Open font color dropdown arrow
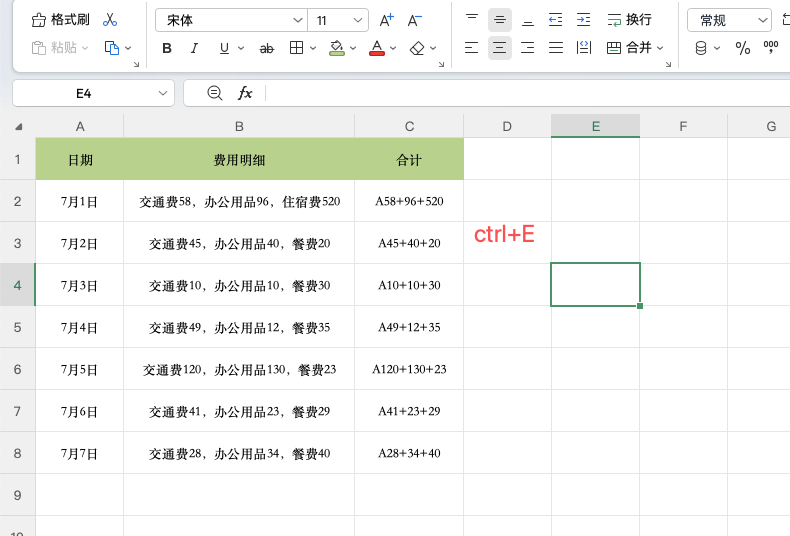This screenshot has height=536, width=790. coord(393,48)
